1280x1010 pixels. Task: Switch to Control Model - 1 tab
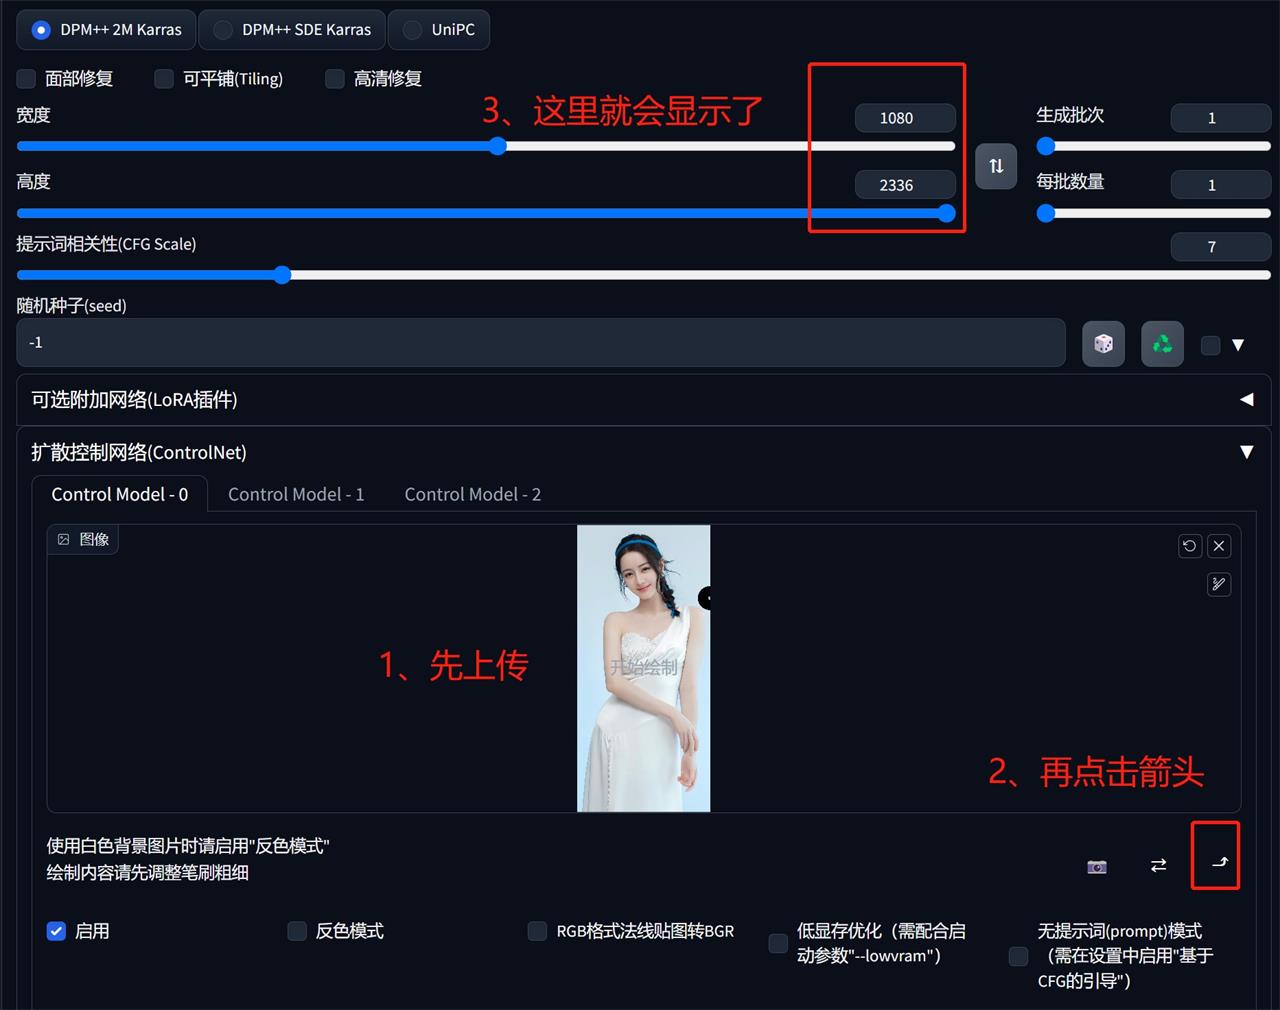point(296,494)
